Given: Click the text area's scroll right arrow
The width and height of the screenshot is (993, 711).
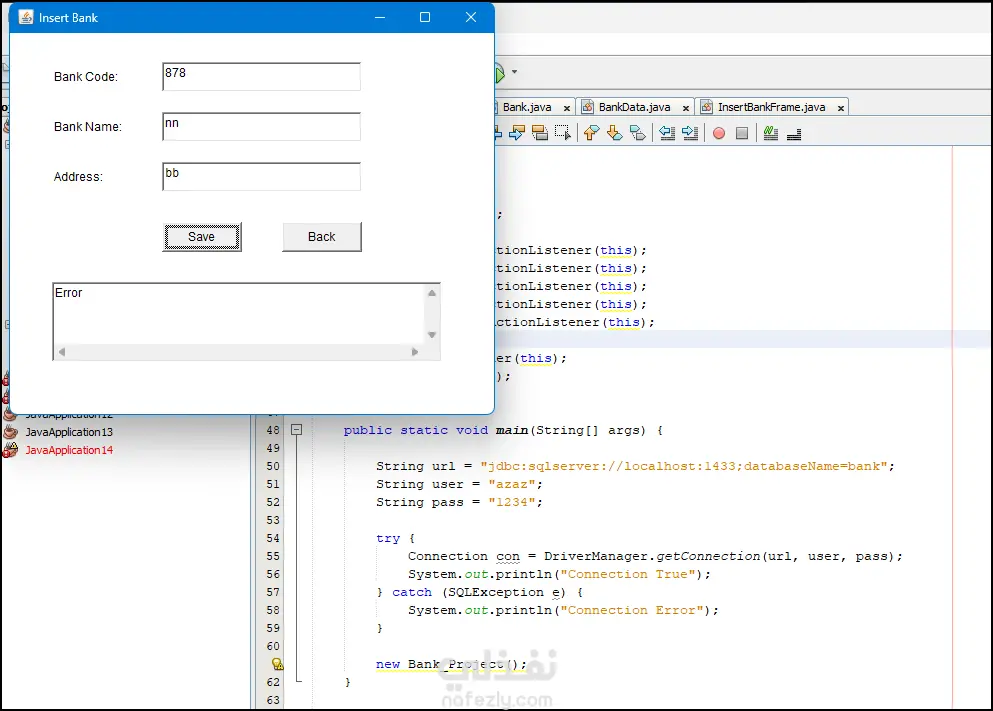Looking at the screenshot, I should tap(415, 352).
